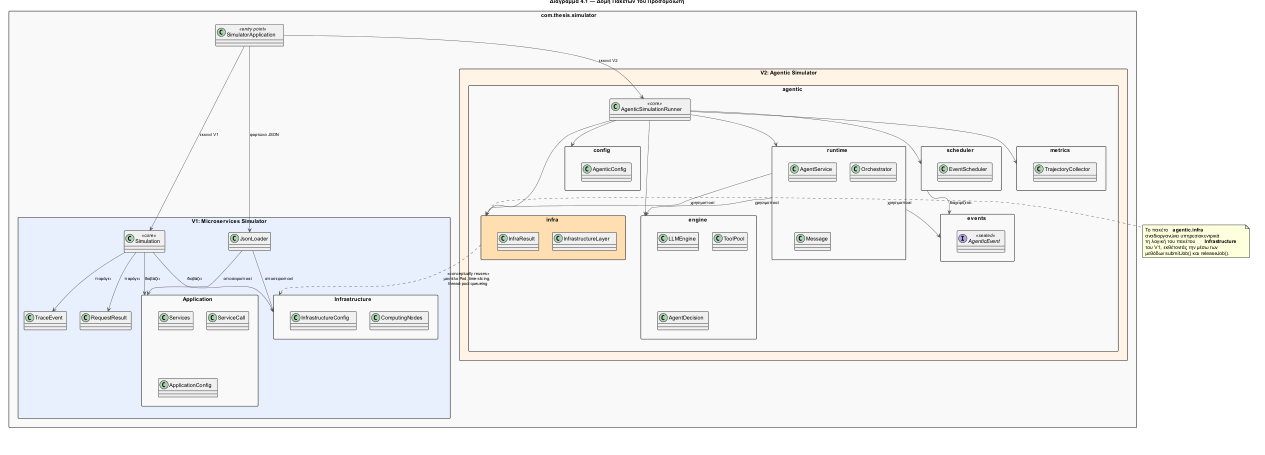Image resolution: width=1265 pixels, height=455 pixels.
Task: Click the 'config' package label
Action: pos(602,149)
